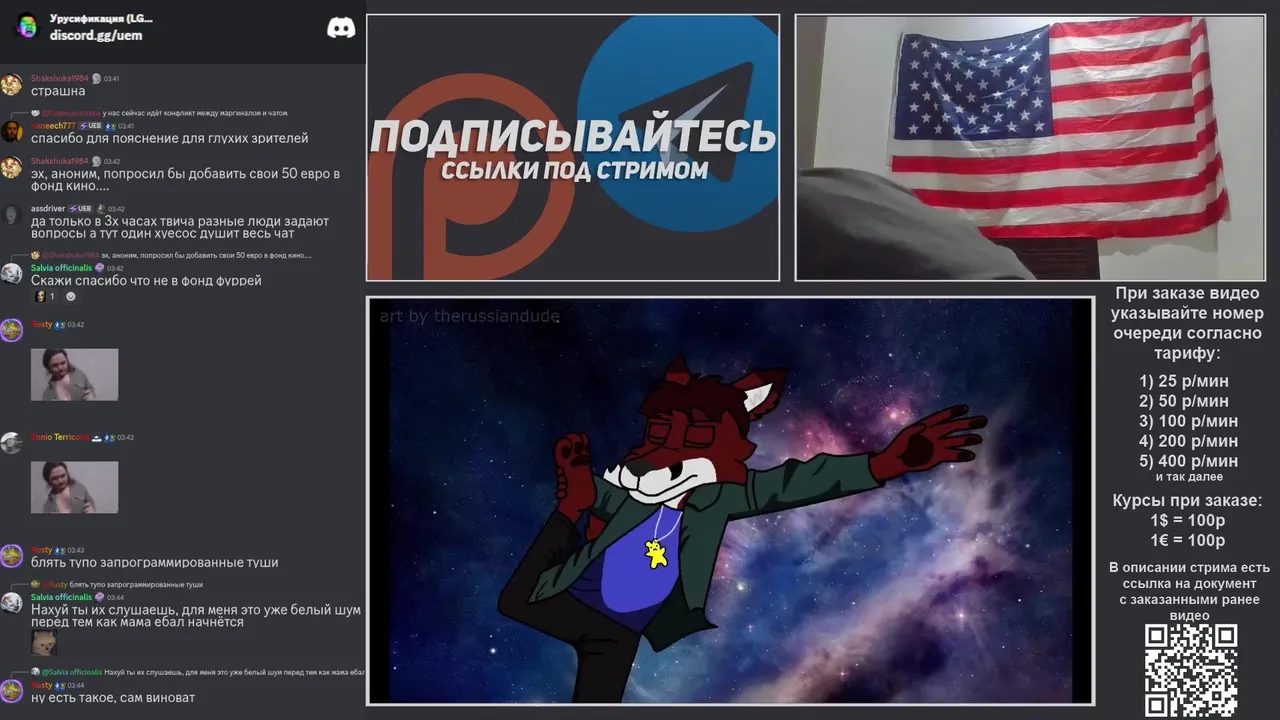Click Rusty's avatar on the 03:43 message
The height and width of the screenshot is (720, 1280).
(11, 556)
